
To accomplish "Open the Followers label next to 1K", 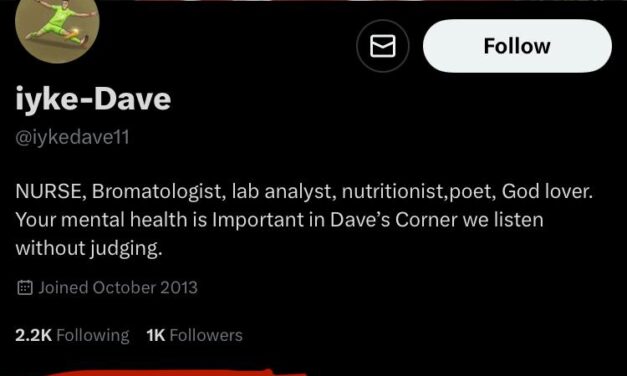I will 206,335.
